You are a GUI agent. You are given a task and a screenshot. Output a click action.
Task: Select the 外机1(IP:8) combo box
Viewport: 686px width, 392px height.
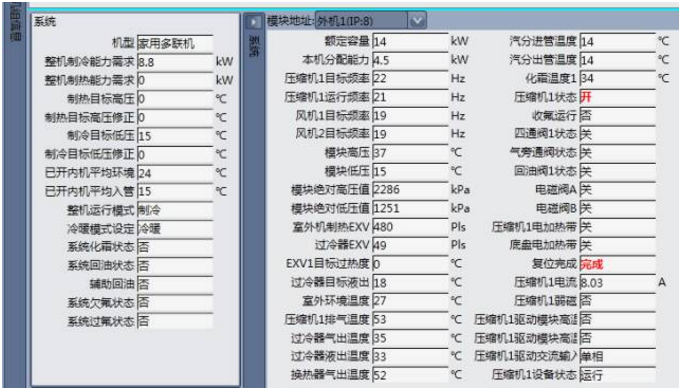371,21
